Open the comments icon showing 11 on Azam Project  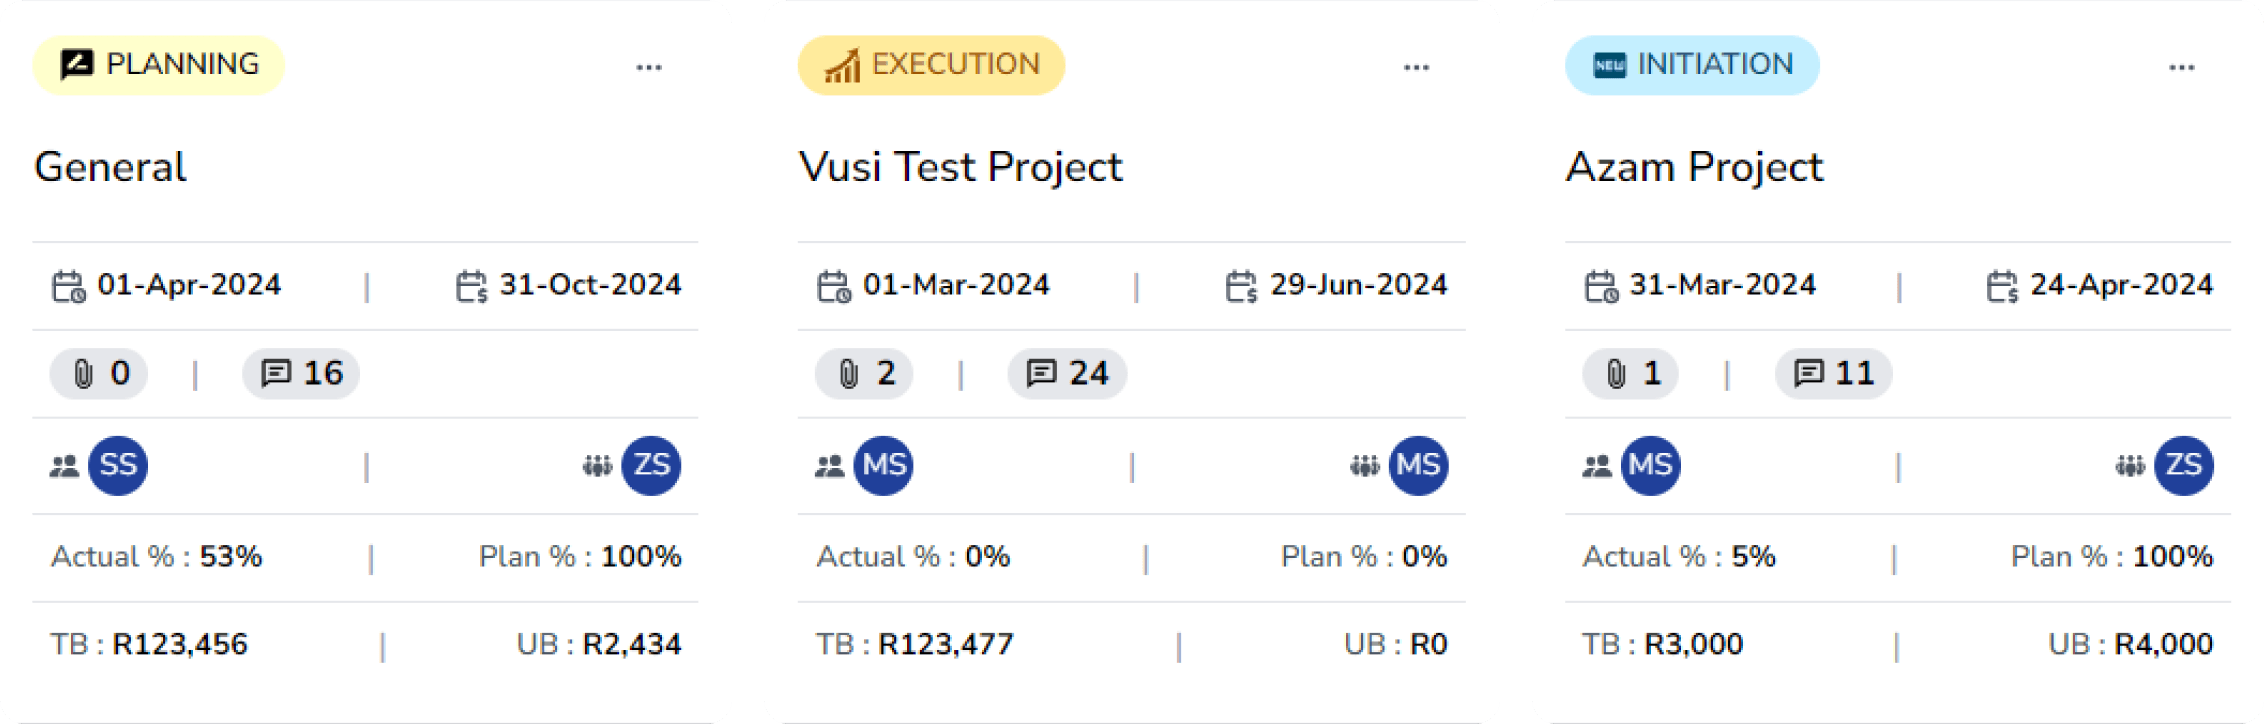(1809, 373)
